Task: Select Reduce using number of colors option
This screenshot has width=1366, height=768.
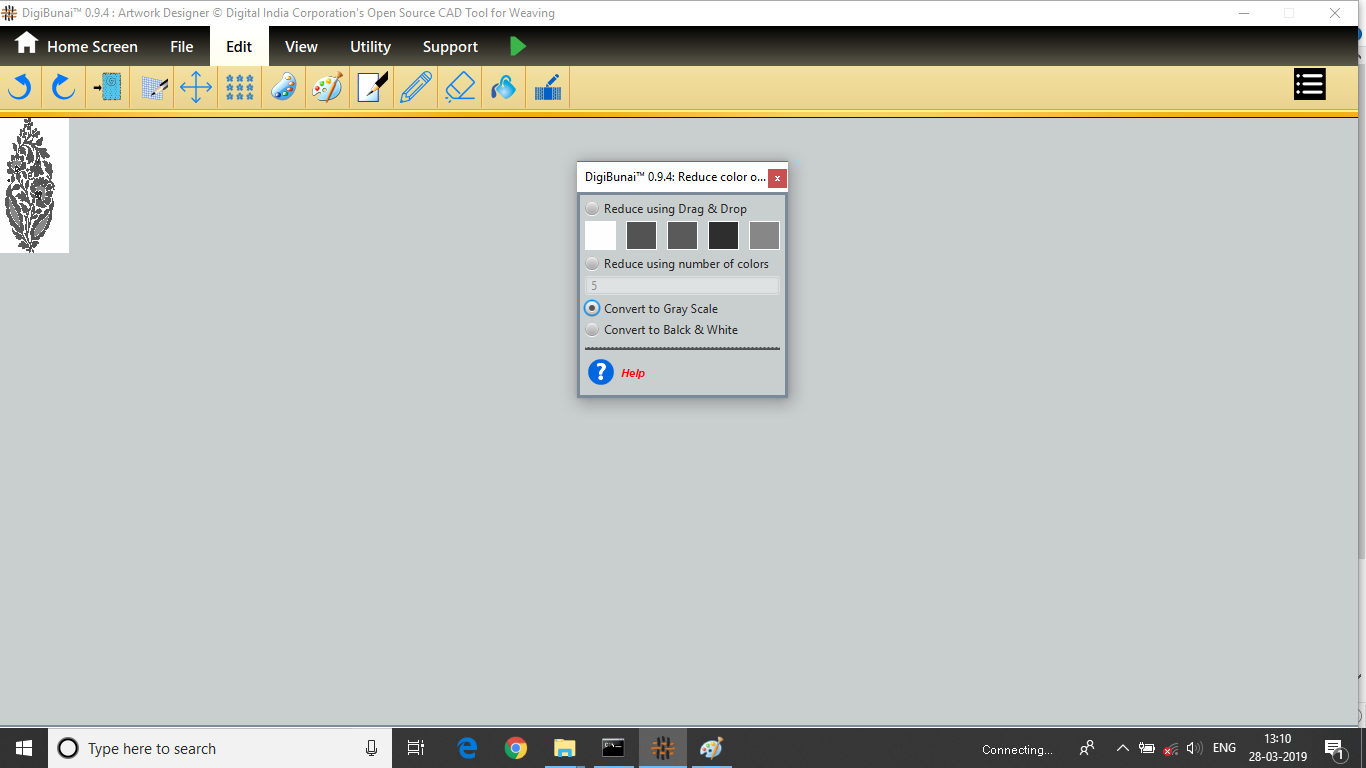Action: click(593, 264)
